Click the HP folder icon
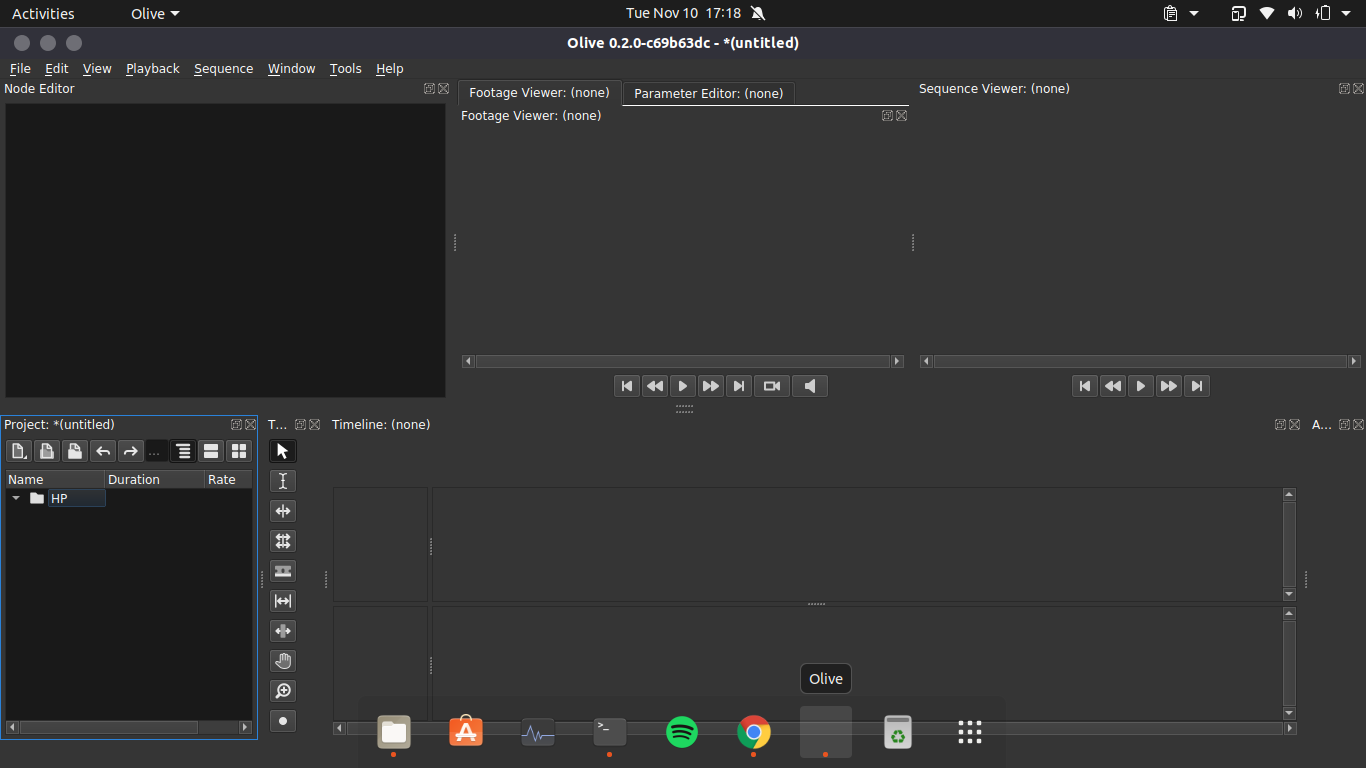This screenshot has height=768, width=1366. (37, 498)
